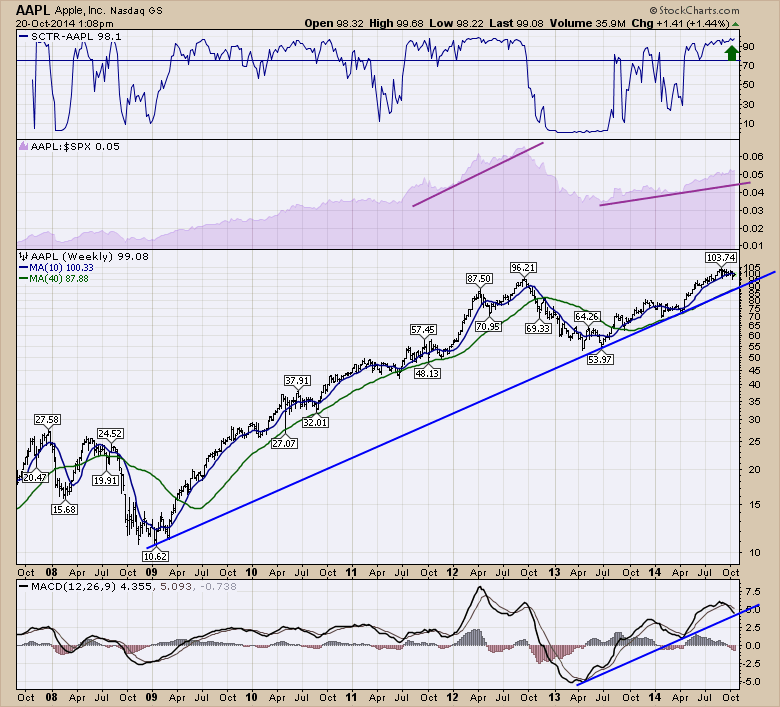Click the 19.91 price low label
Viewport: 780px width, 707px height.
pyautogui.click(x=106, y=481)
